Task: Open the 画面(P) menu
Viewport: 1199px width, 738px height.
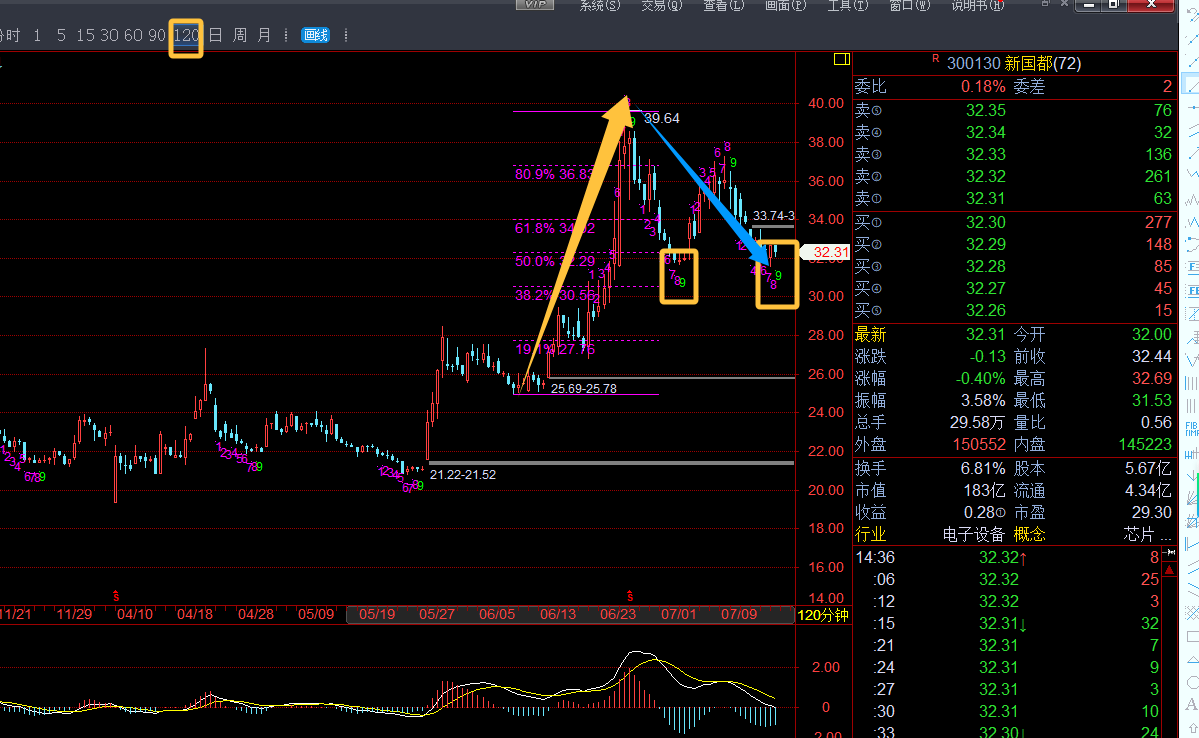Action: 785,5
